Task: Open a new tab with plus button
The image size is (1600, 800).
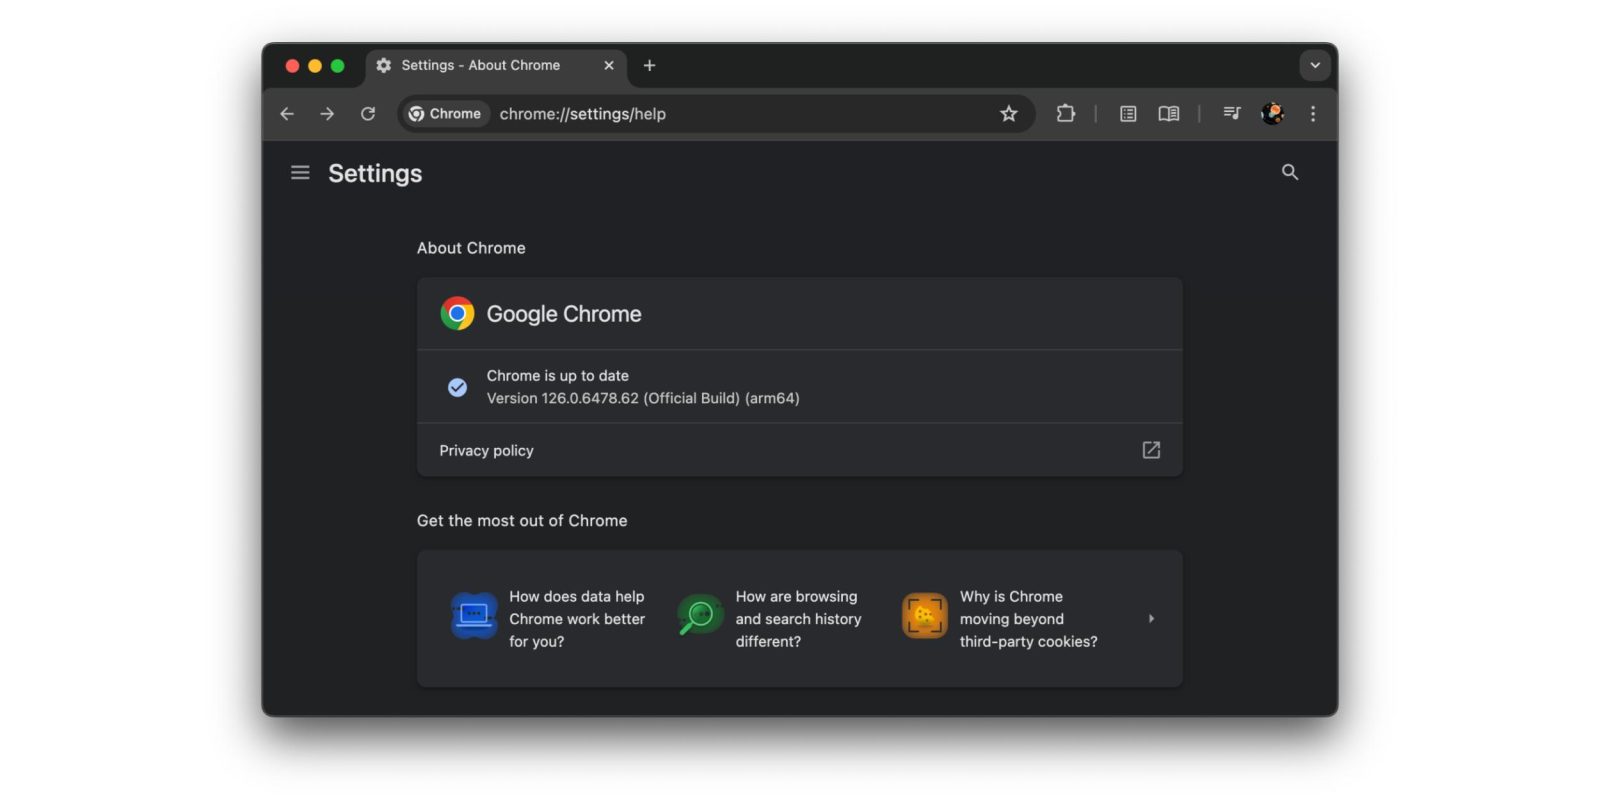Action: [x=649, y=65]
